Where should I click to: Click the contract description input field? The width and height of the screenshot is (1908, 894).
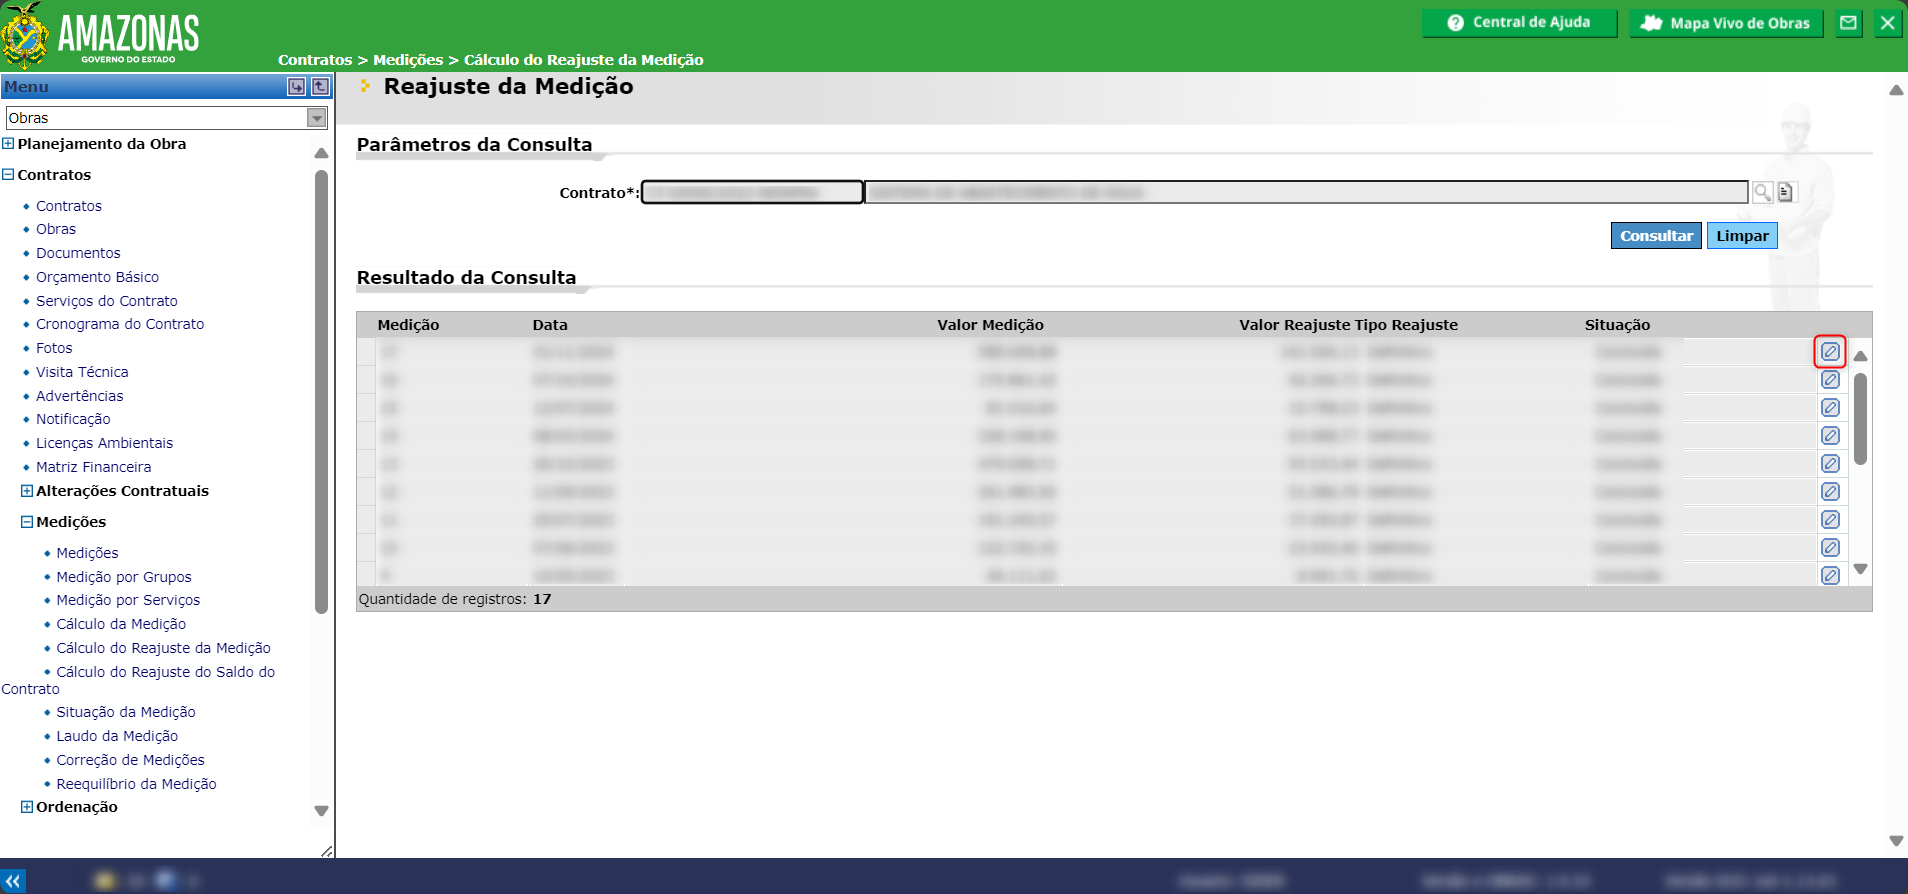1306,192
